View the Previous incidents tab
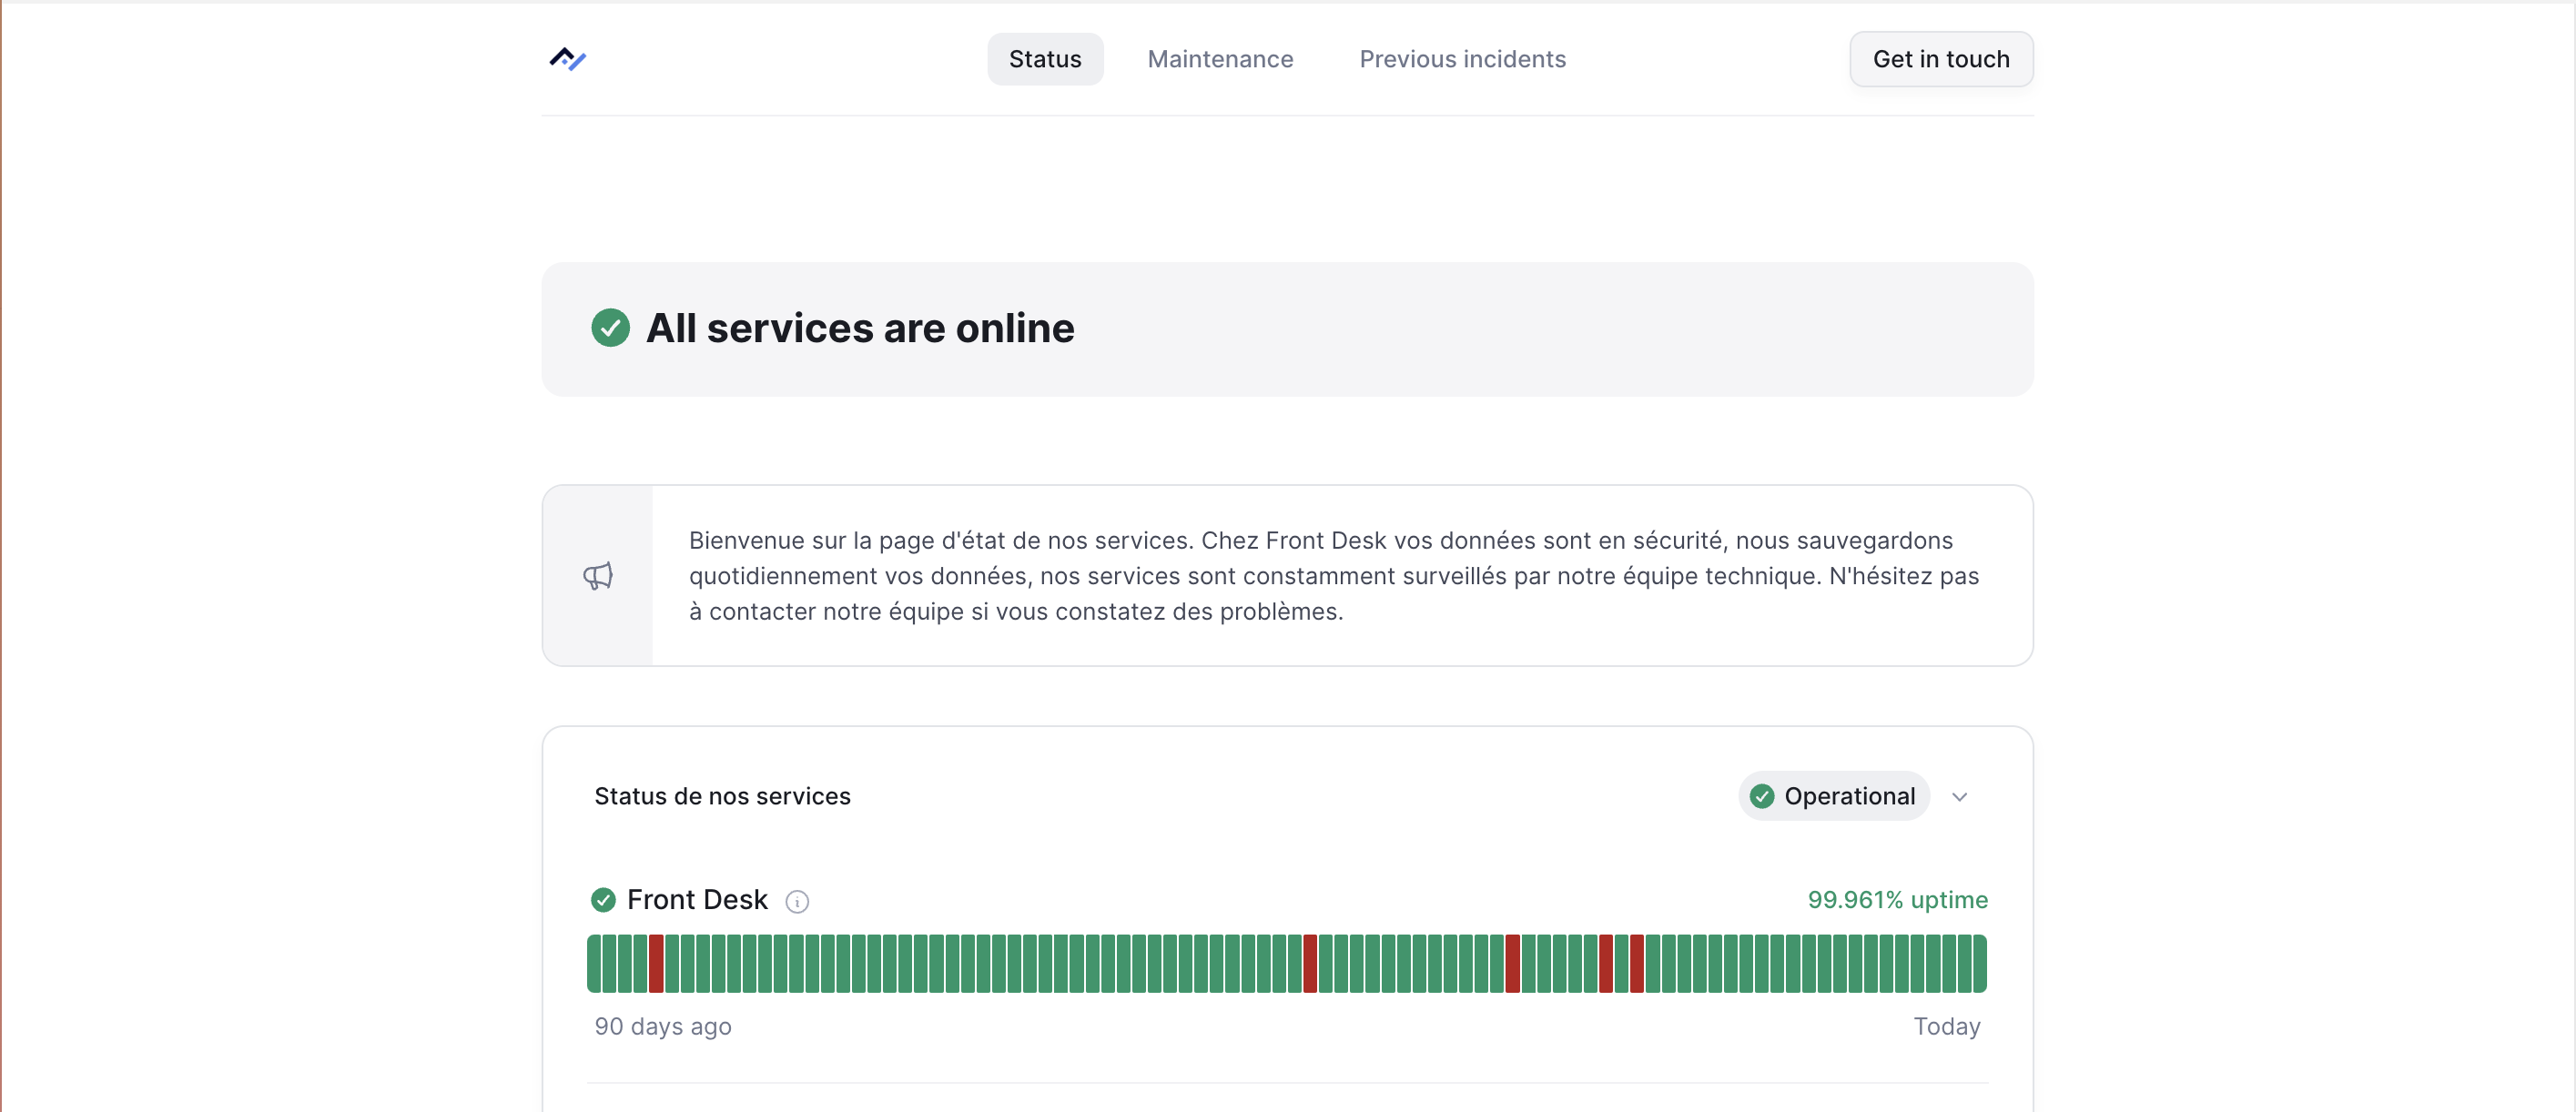The height and width of the screenshot is (1112, 2576). [1462, 59]
